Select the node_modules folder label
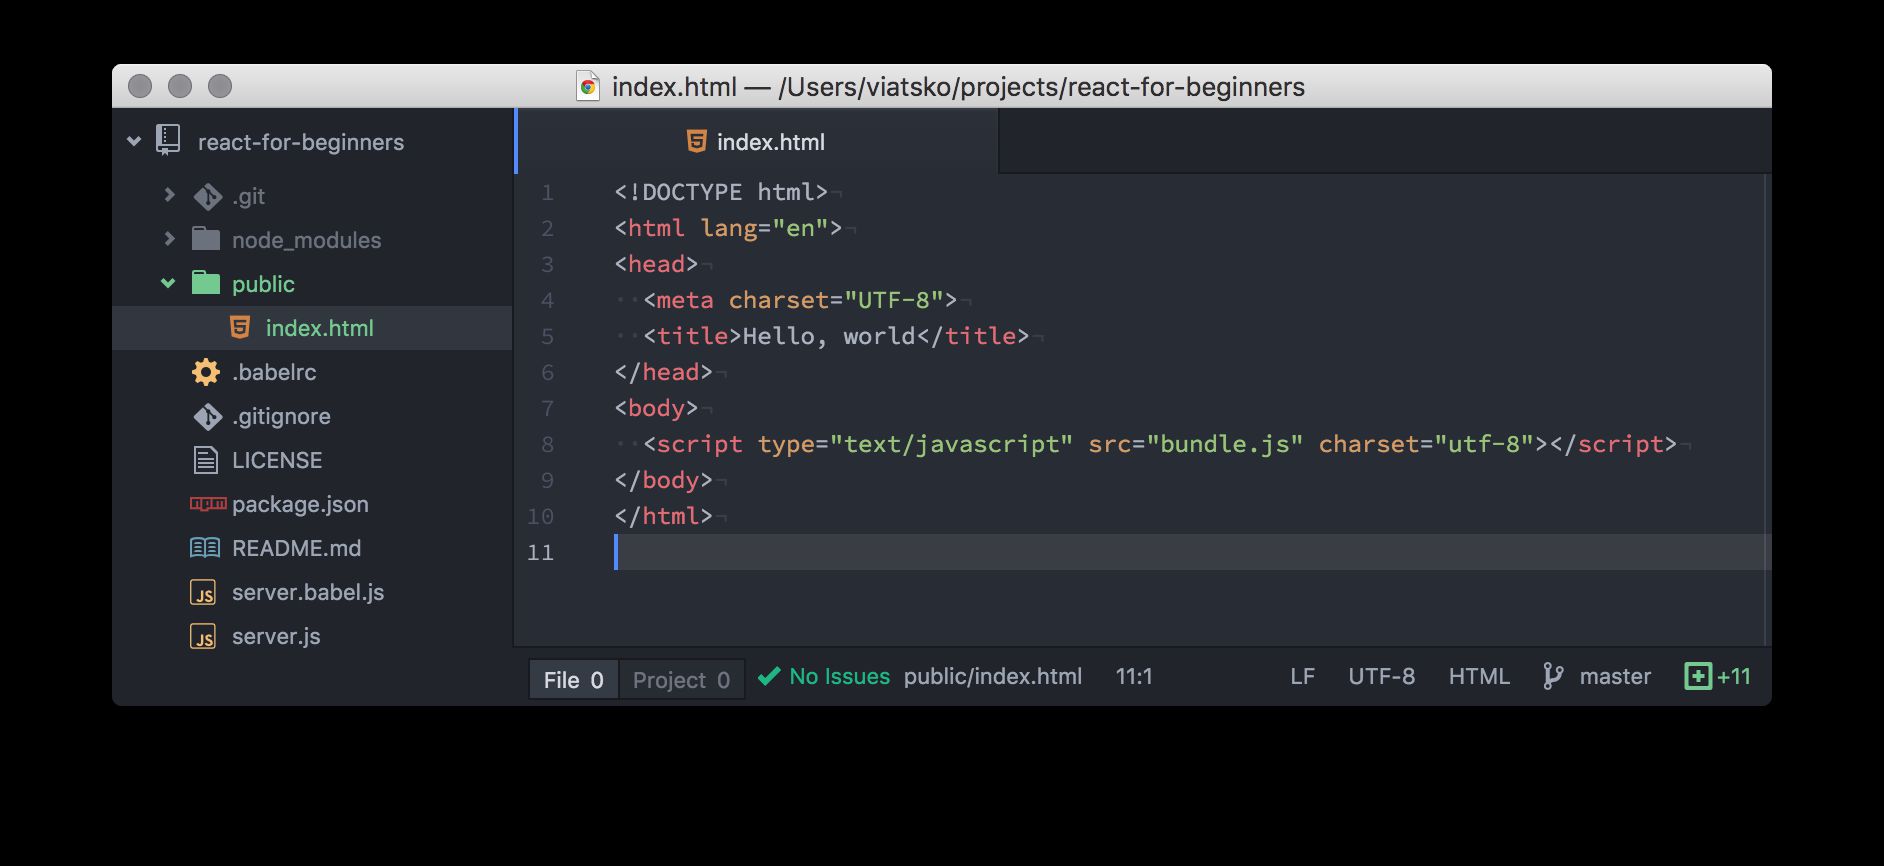 (x=307, y=240)
